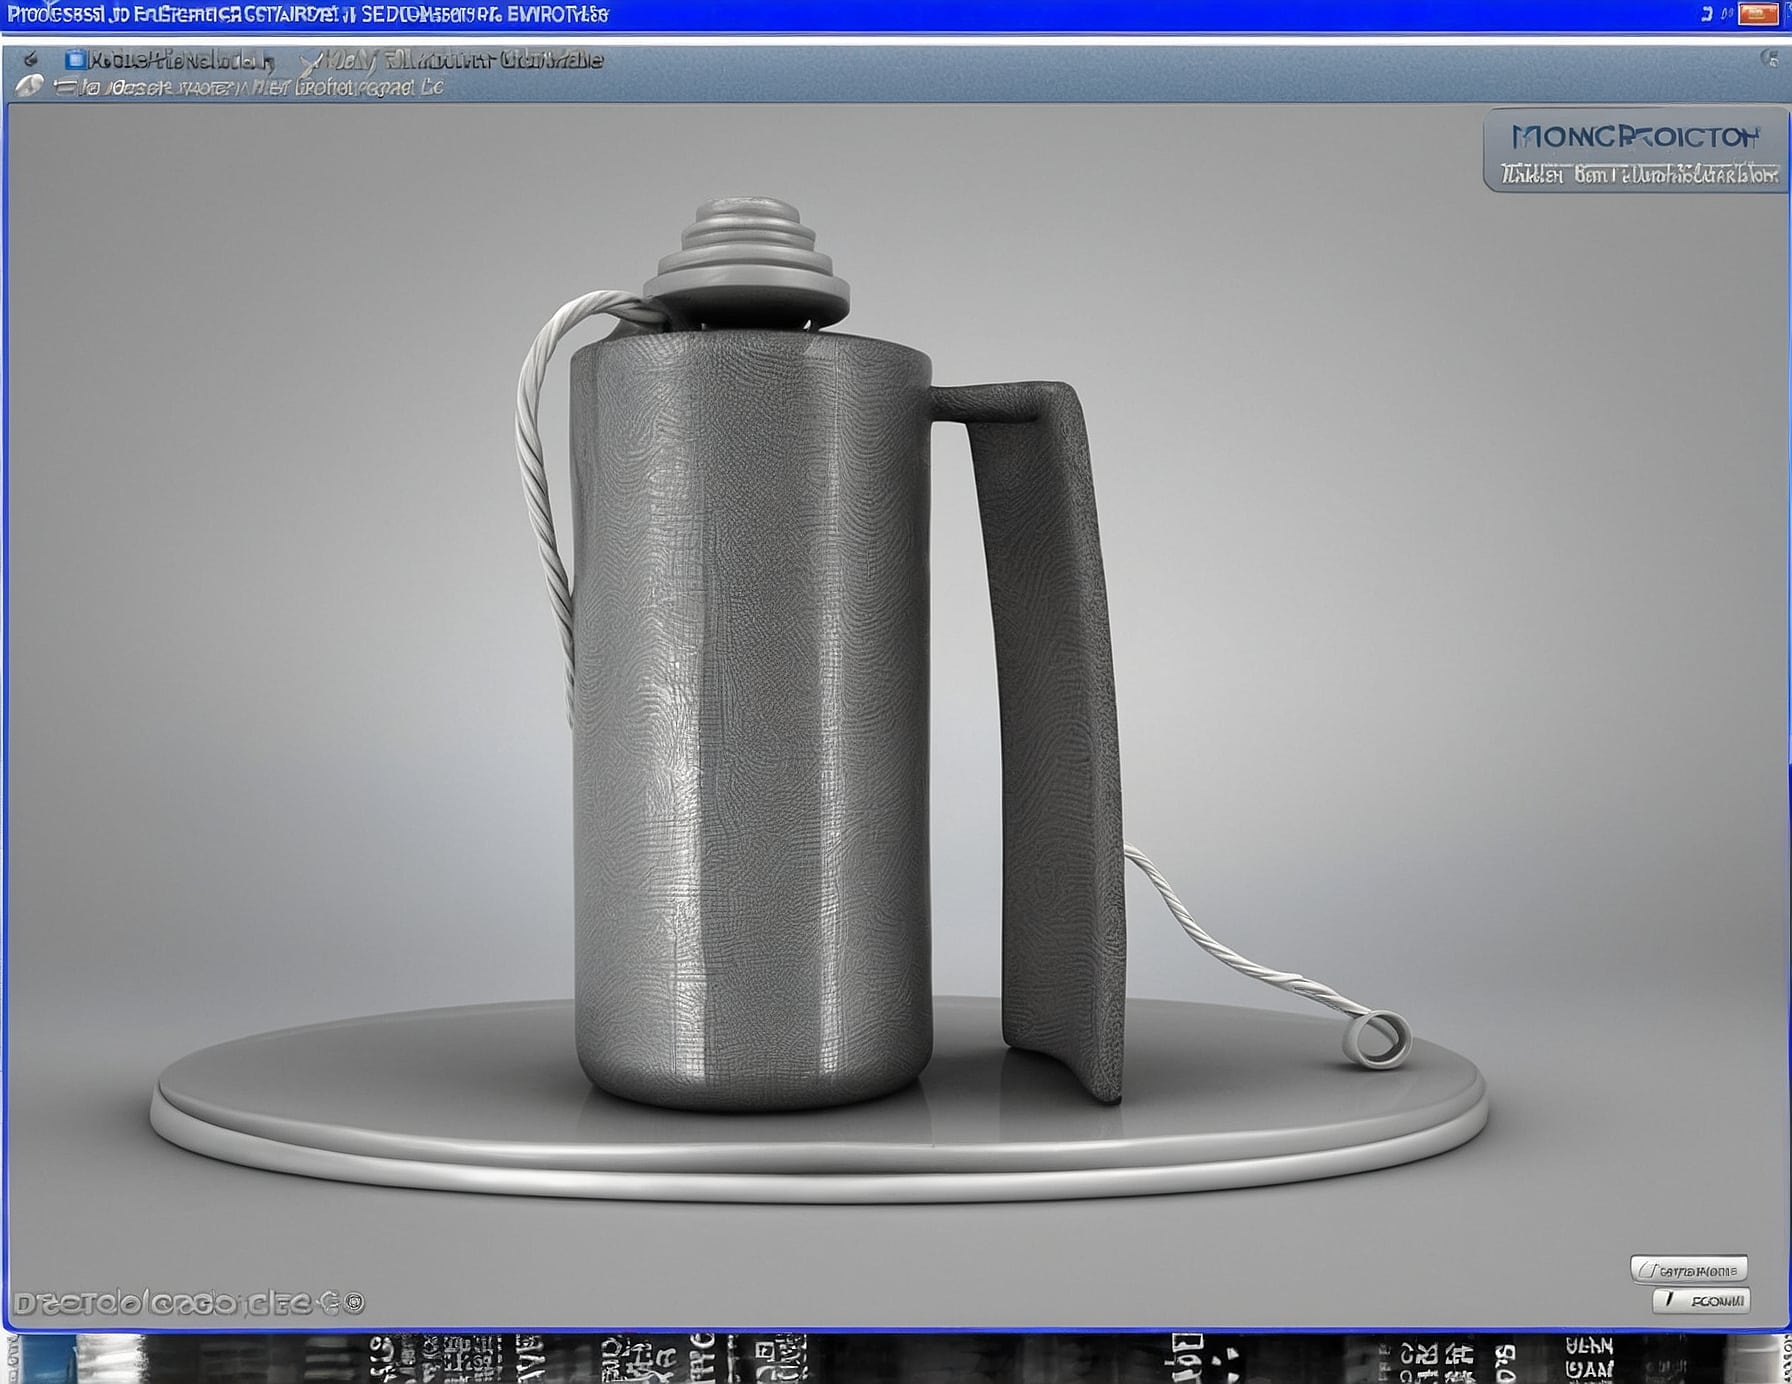
Task: Click the small icon right of the silver round icon
Action: [x=66, y=88]
